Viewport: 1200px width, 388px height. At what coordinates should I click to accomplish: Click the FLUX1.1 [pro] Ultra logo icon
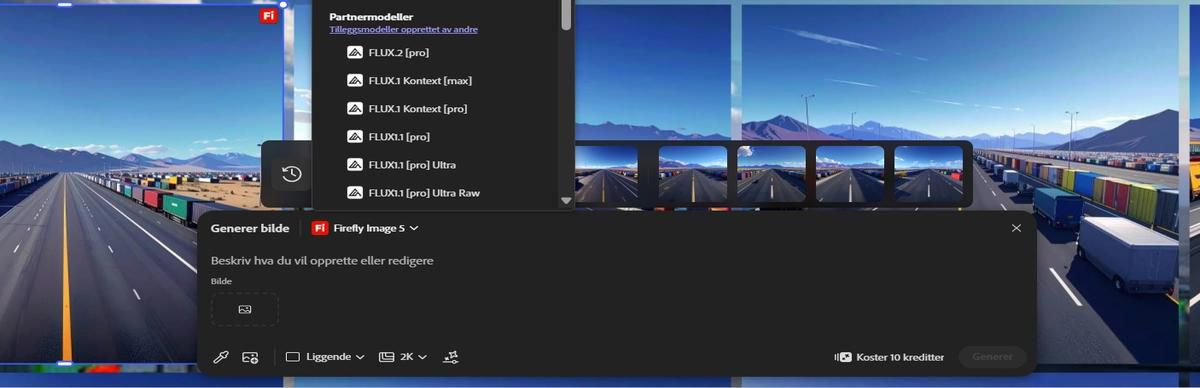coord(354,164)
